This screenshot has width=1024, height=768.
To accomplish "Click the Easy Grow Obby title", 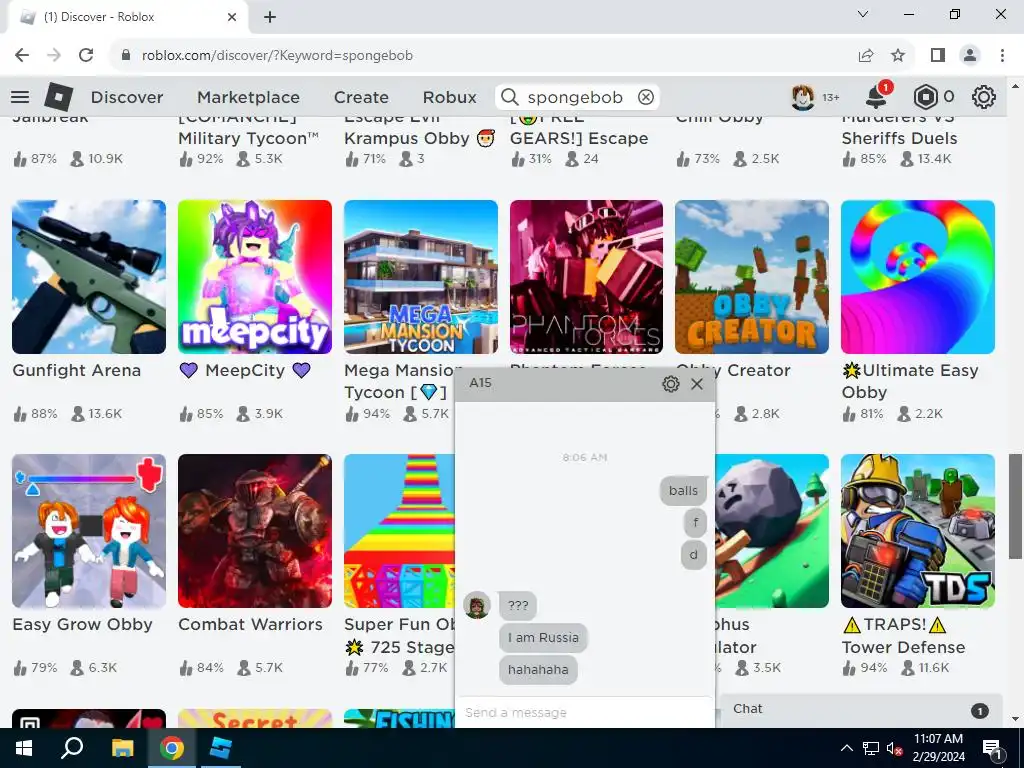I will tap(82, 624).
